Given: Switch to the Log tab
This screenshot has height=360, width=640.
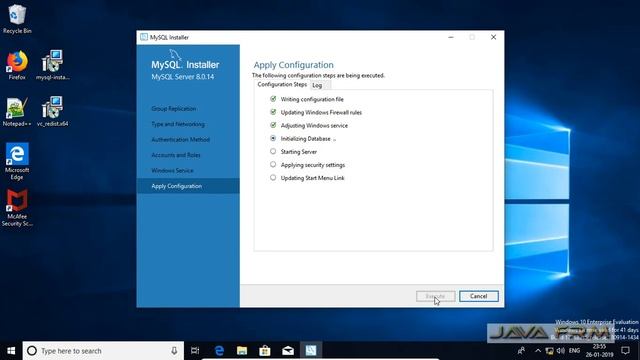Looking at the screenshot, I should point(317,85).
